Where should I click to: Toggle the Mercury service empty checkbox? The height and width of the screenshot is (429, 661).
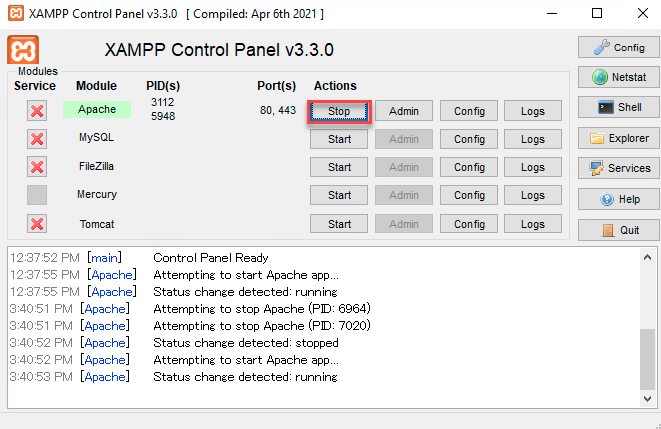37,195
